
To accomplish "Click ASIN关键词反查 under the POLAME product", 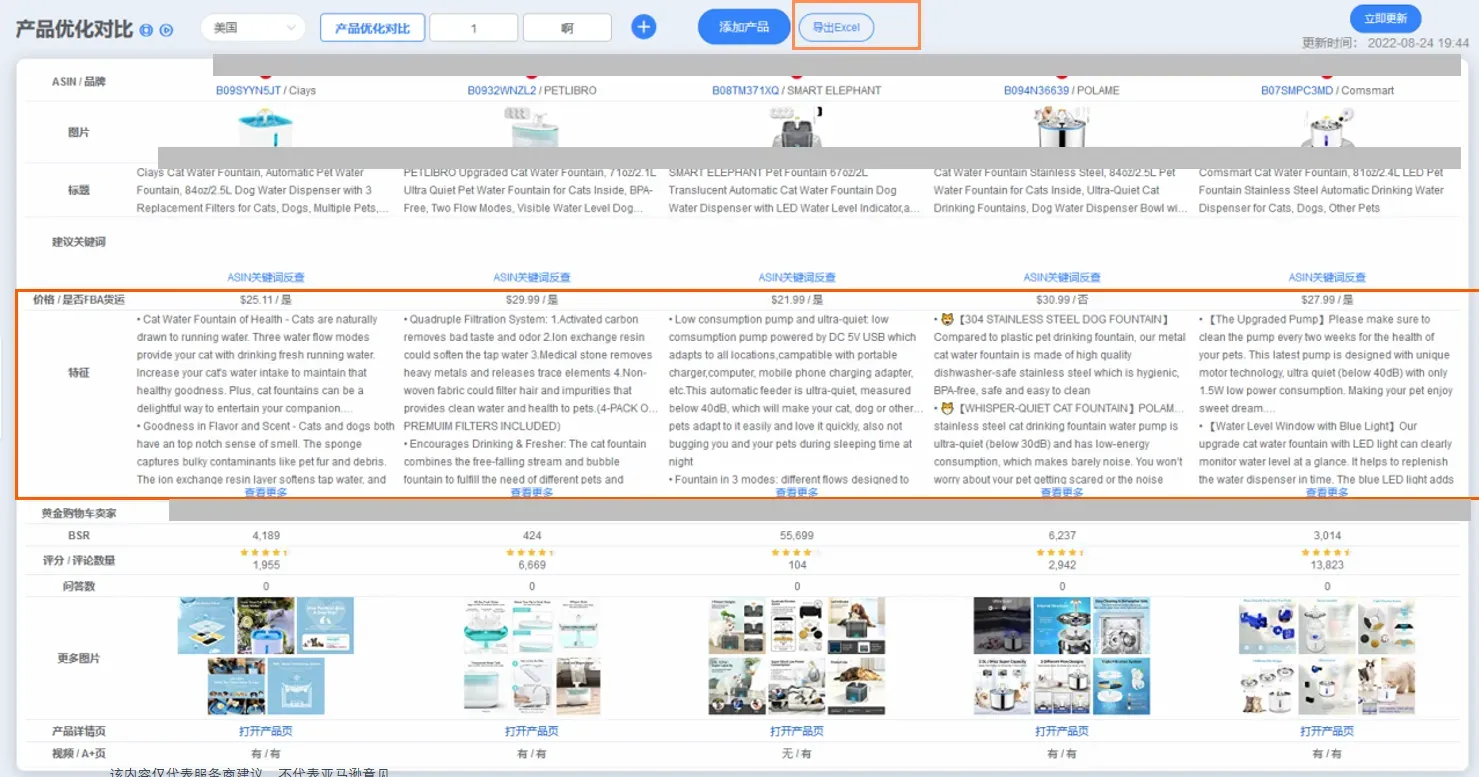I will pyautogui.click(x=1062, y=277).
